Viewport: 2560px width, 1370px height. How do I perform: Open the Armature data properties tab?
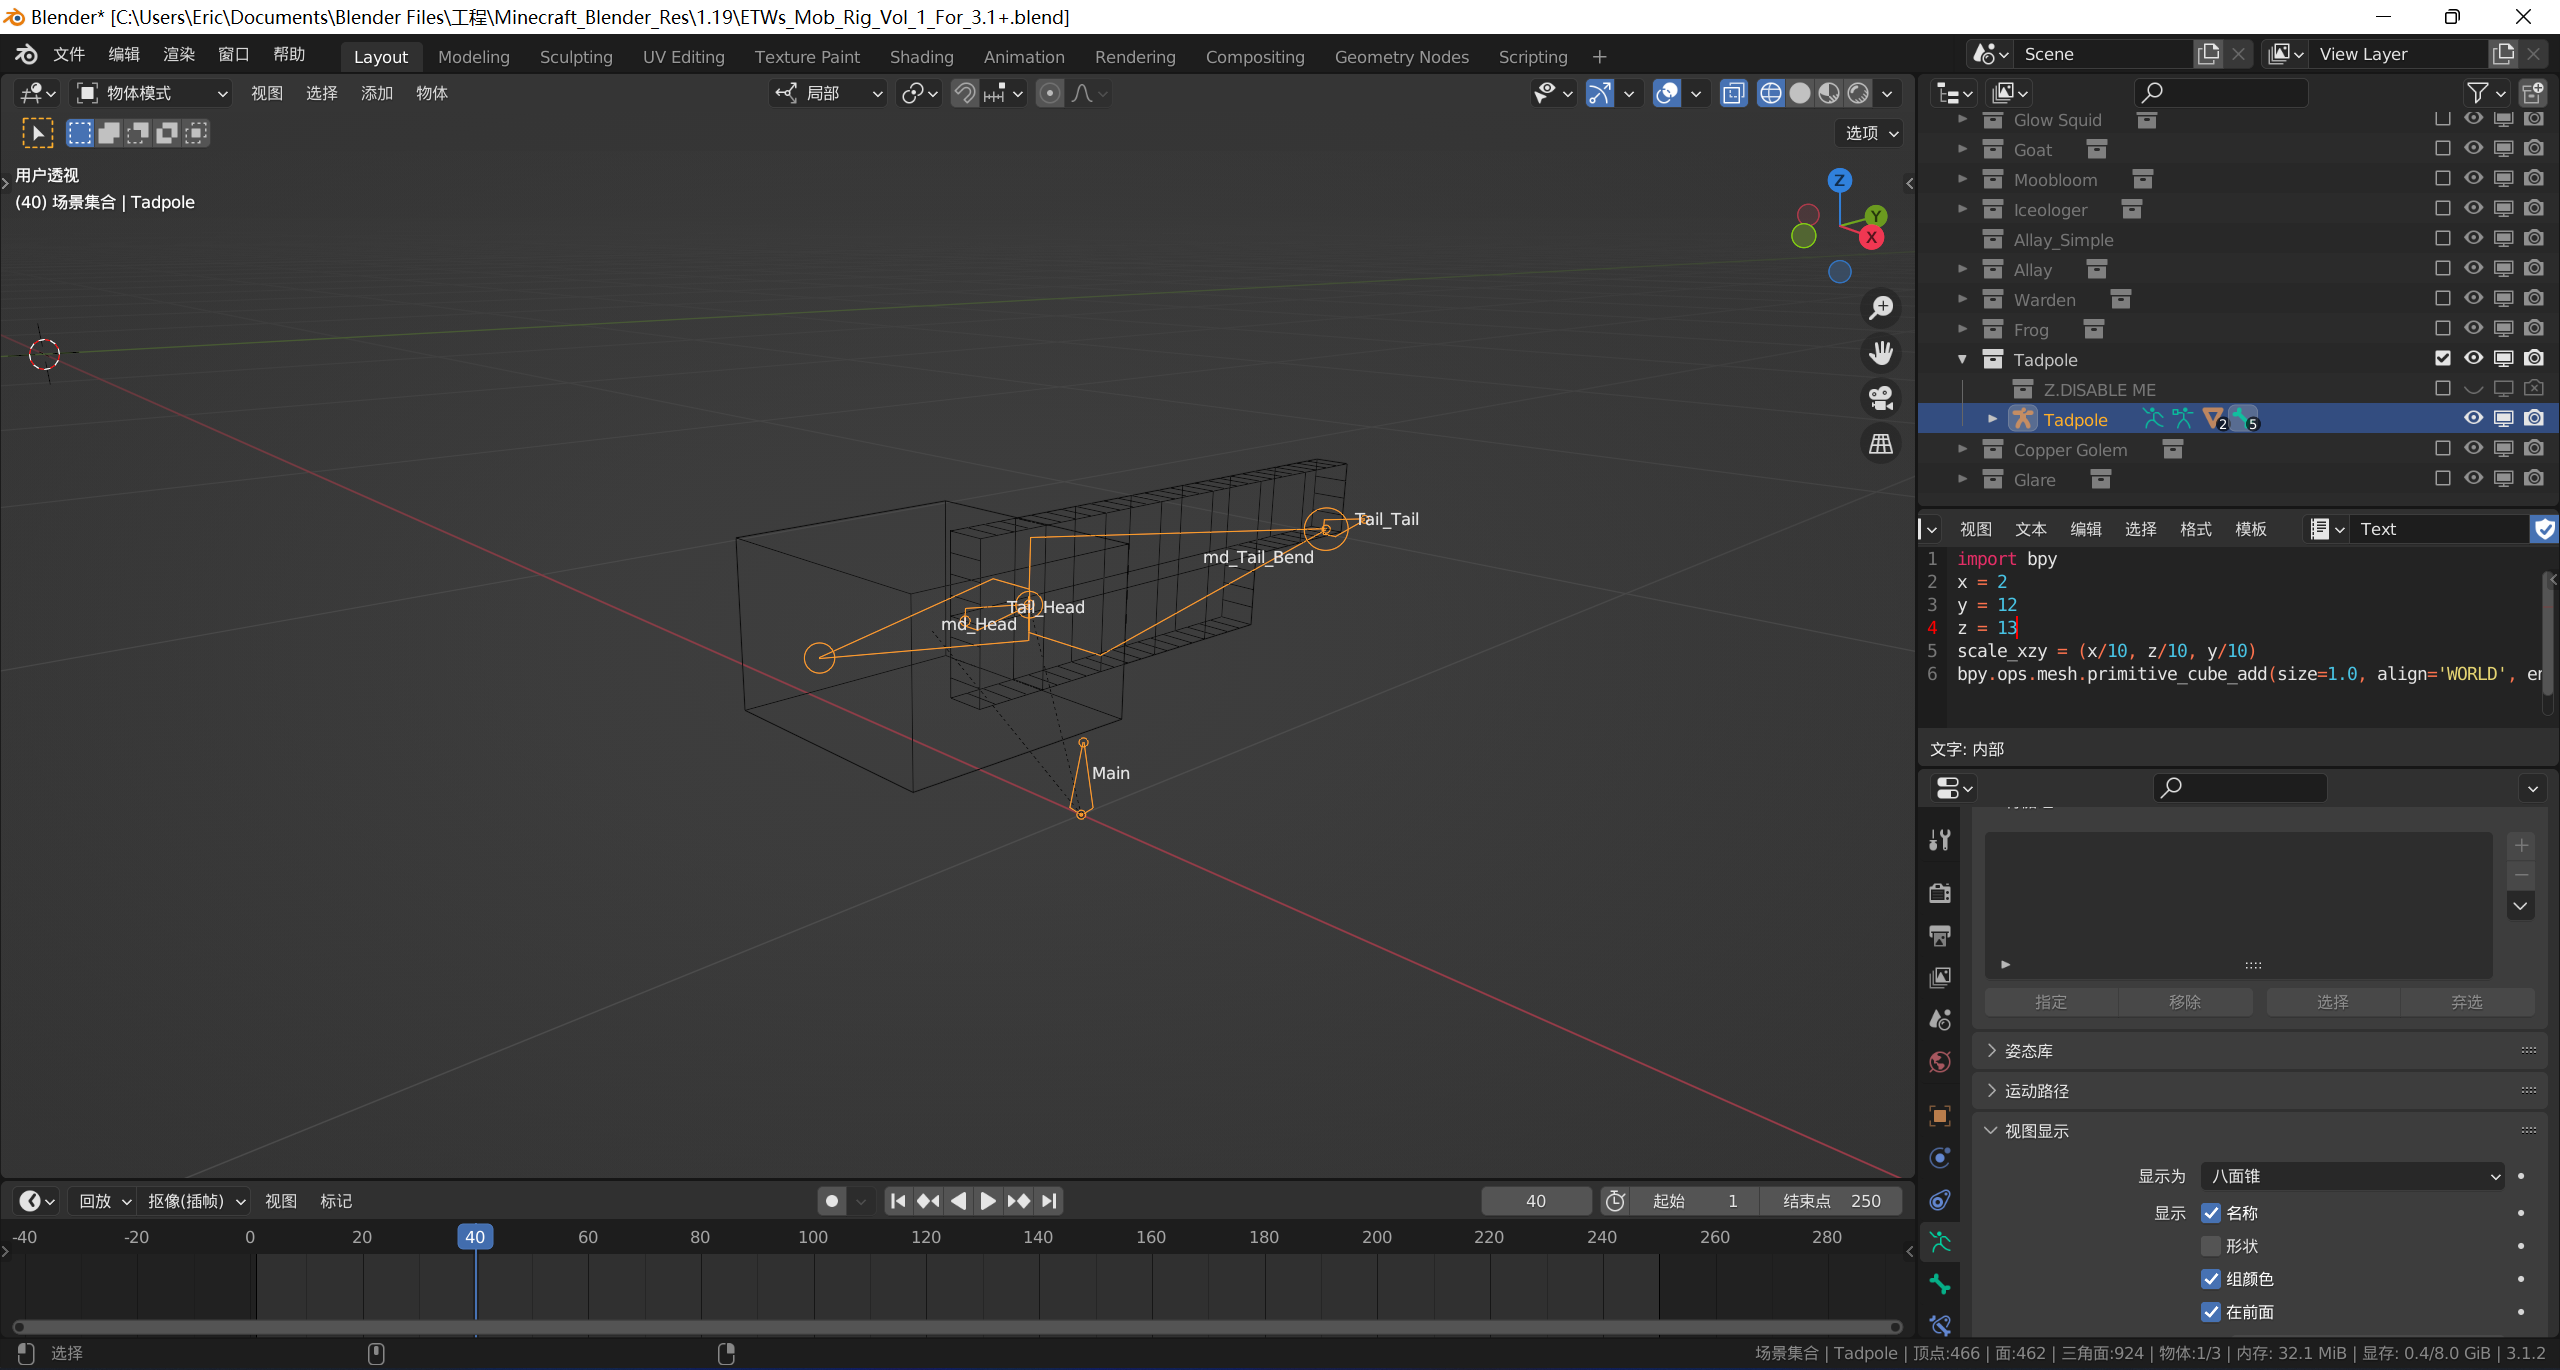tap(1940, 1242)
